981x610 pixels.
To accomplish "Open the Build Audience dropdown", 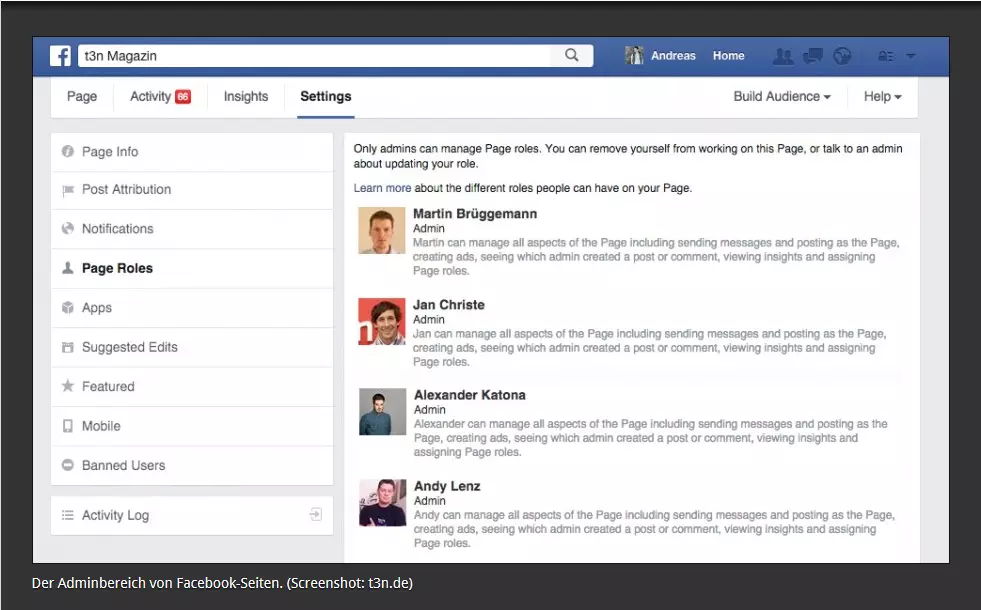I will coord(782,97).
